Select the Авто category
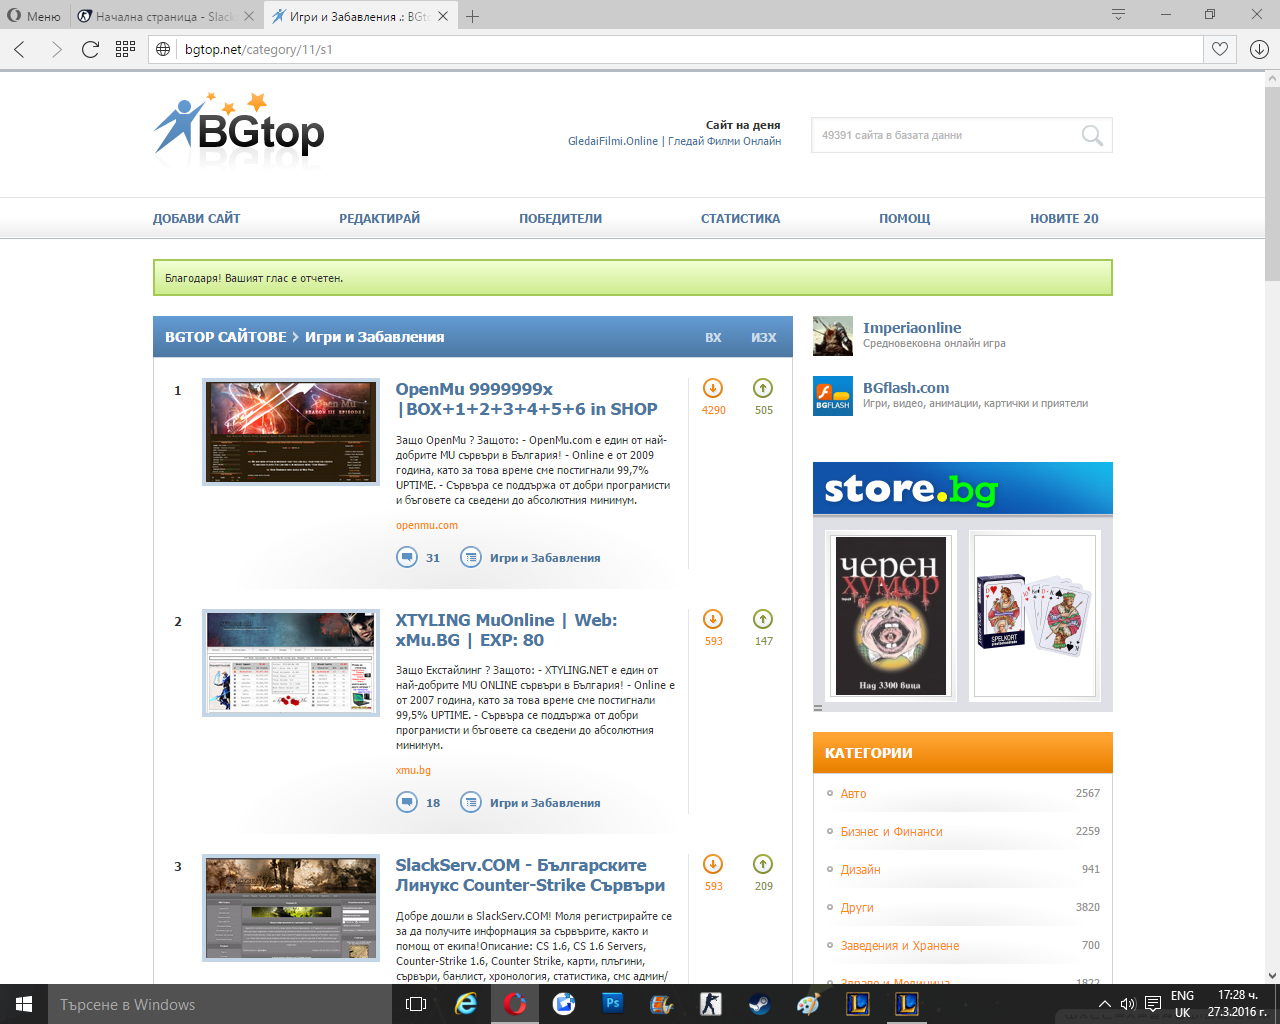 pos(853,793)
